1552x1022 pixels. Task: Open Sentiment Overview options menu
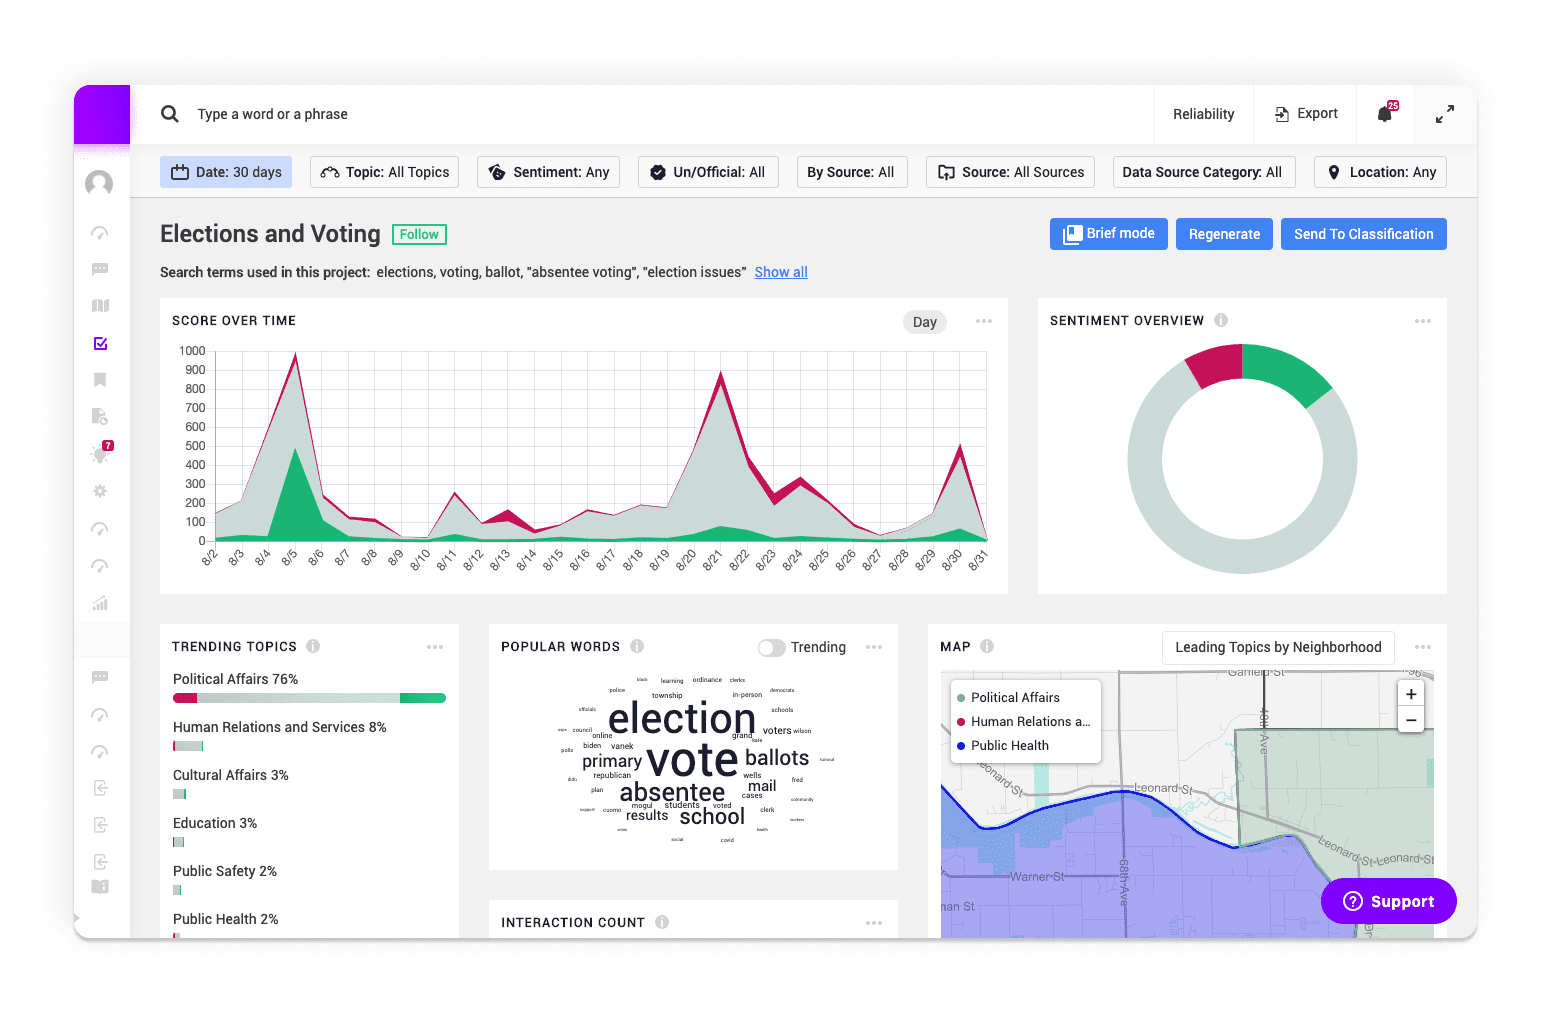coord(1423,321)
